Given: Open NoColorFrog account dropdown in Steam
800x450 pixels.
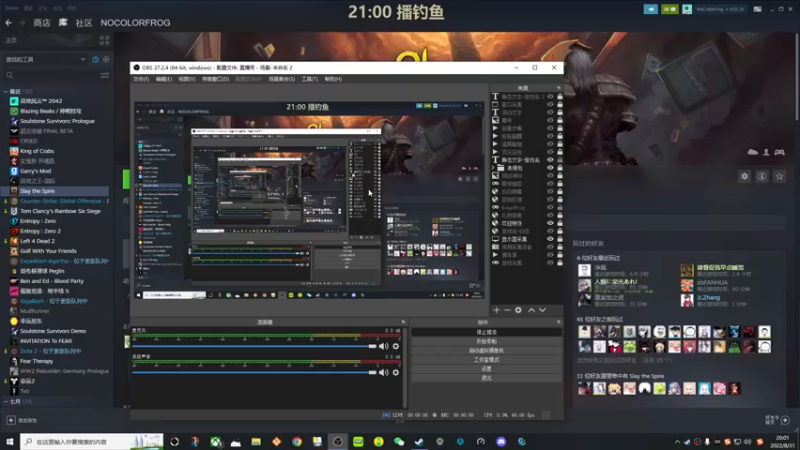Looking at the screenshot, I should click(720, 9).
